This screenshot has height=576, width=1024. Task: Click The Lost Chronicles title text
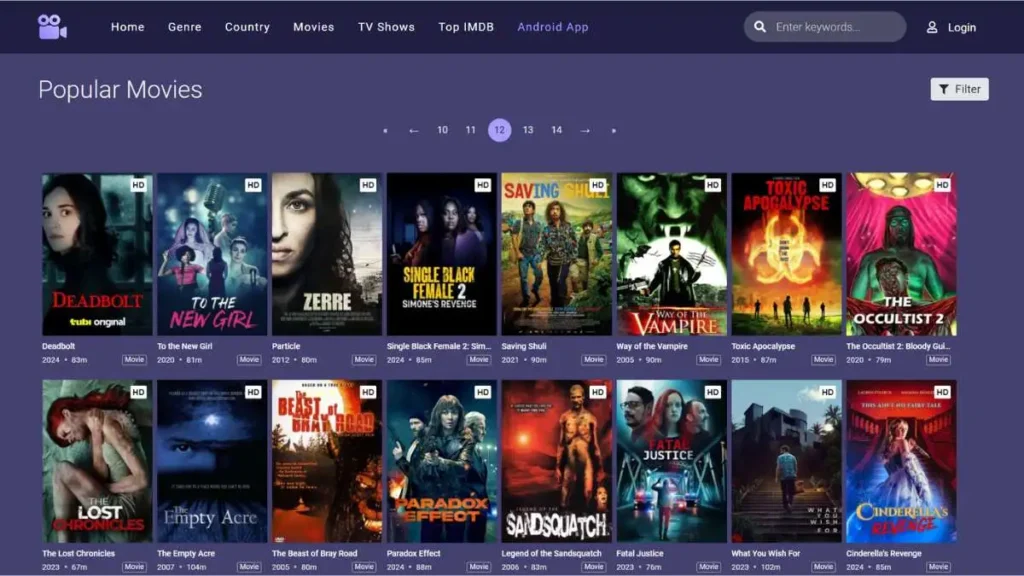tap(78, 553)
